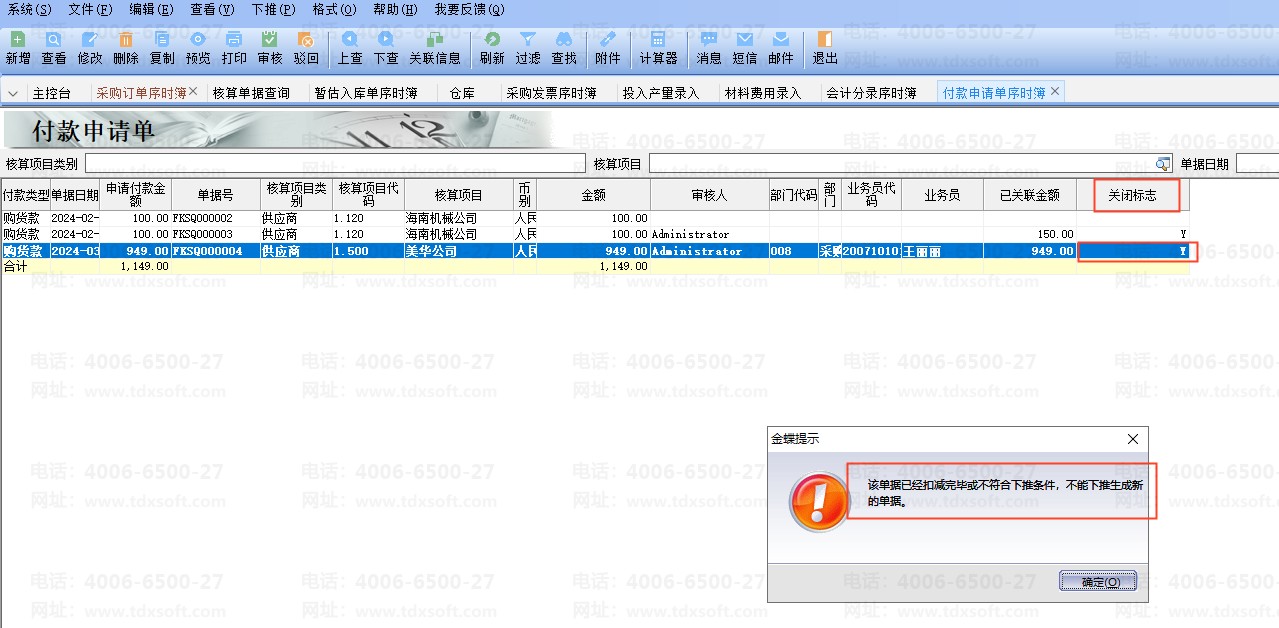
Task: Click the 附件 (Attachment) toolbar icon
Action: 607,47
